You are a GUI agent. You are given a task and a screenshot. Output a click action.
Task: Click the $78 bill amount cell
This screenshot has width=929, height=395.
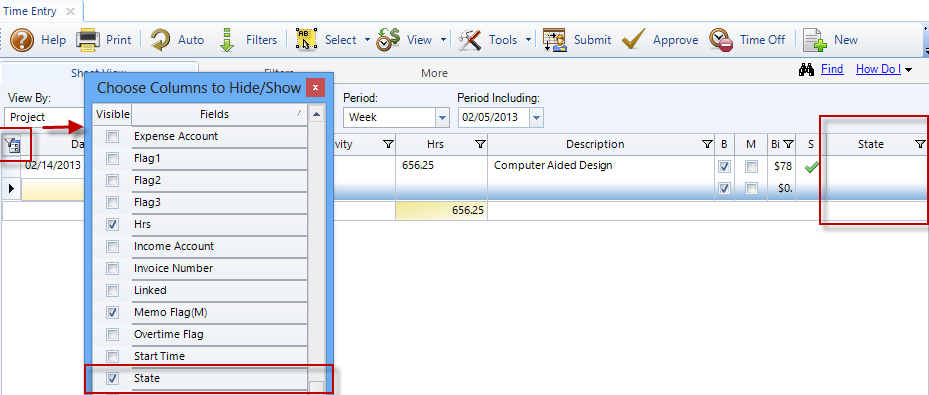click(x=782, y=166)
